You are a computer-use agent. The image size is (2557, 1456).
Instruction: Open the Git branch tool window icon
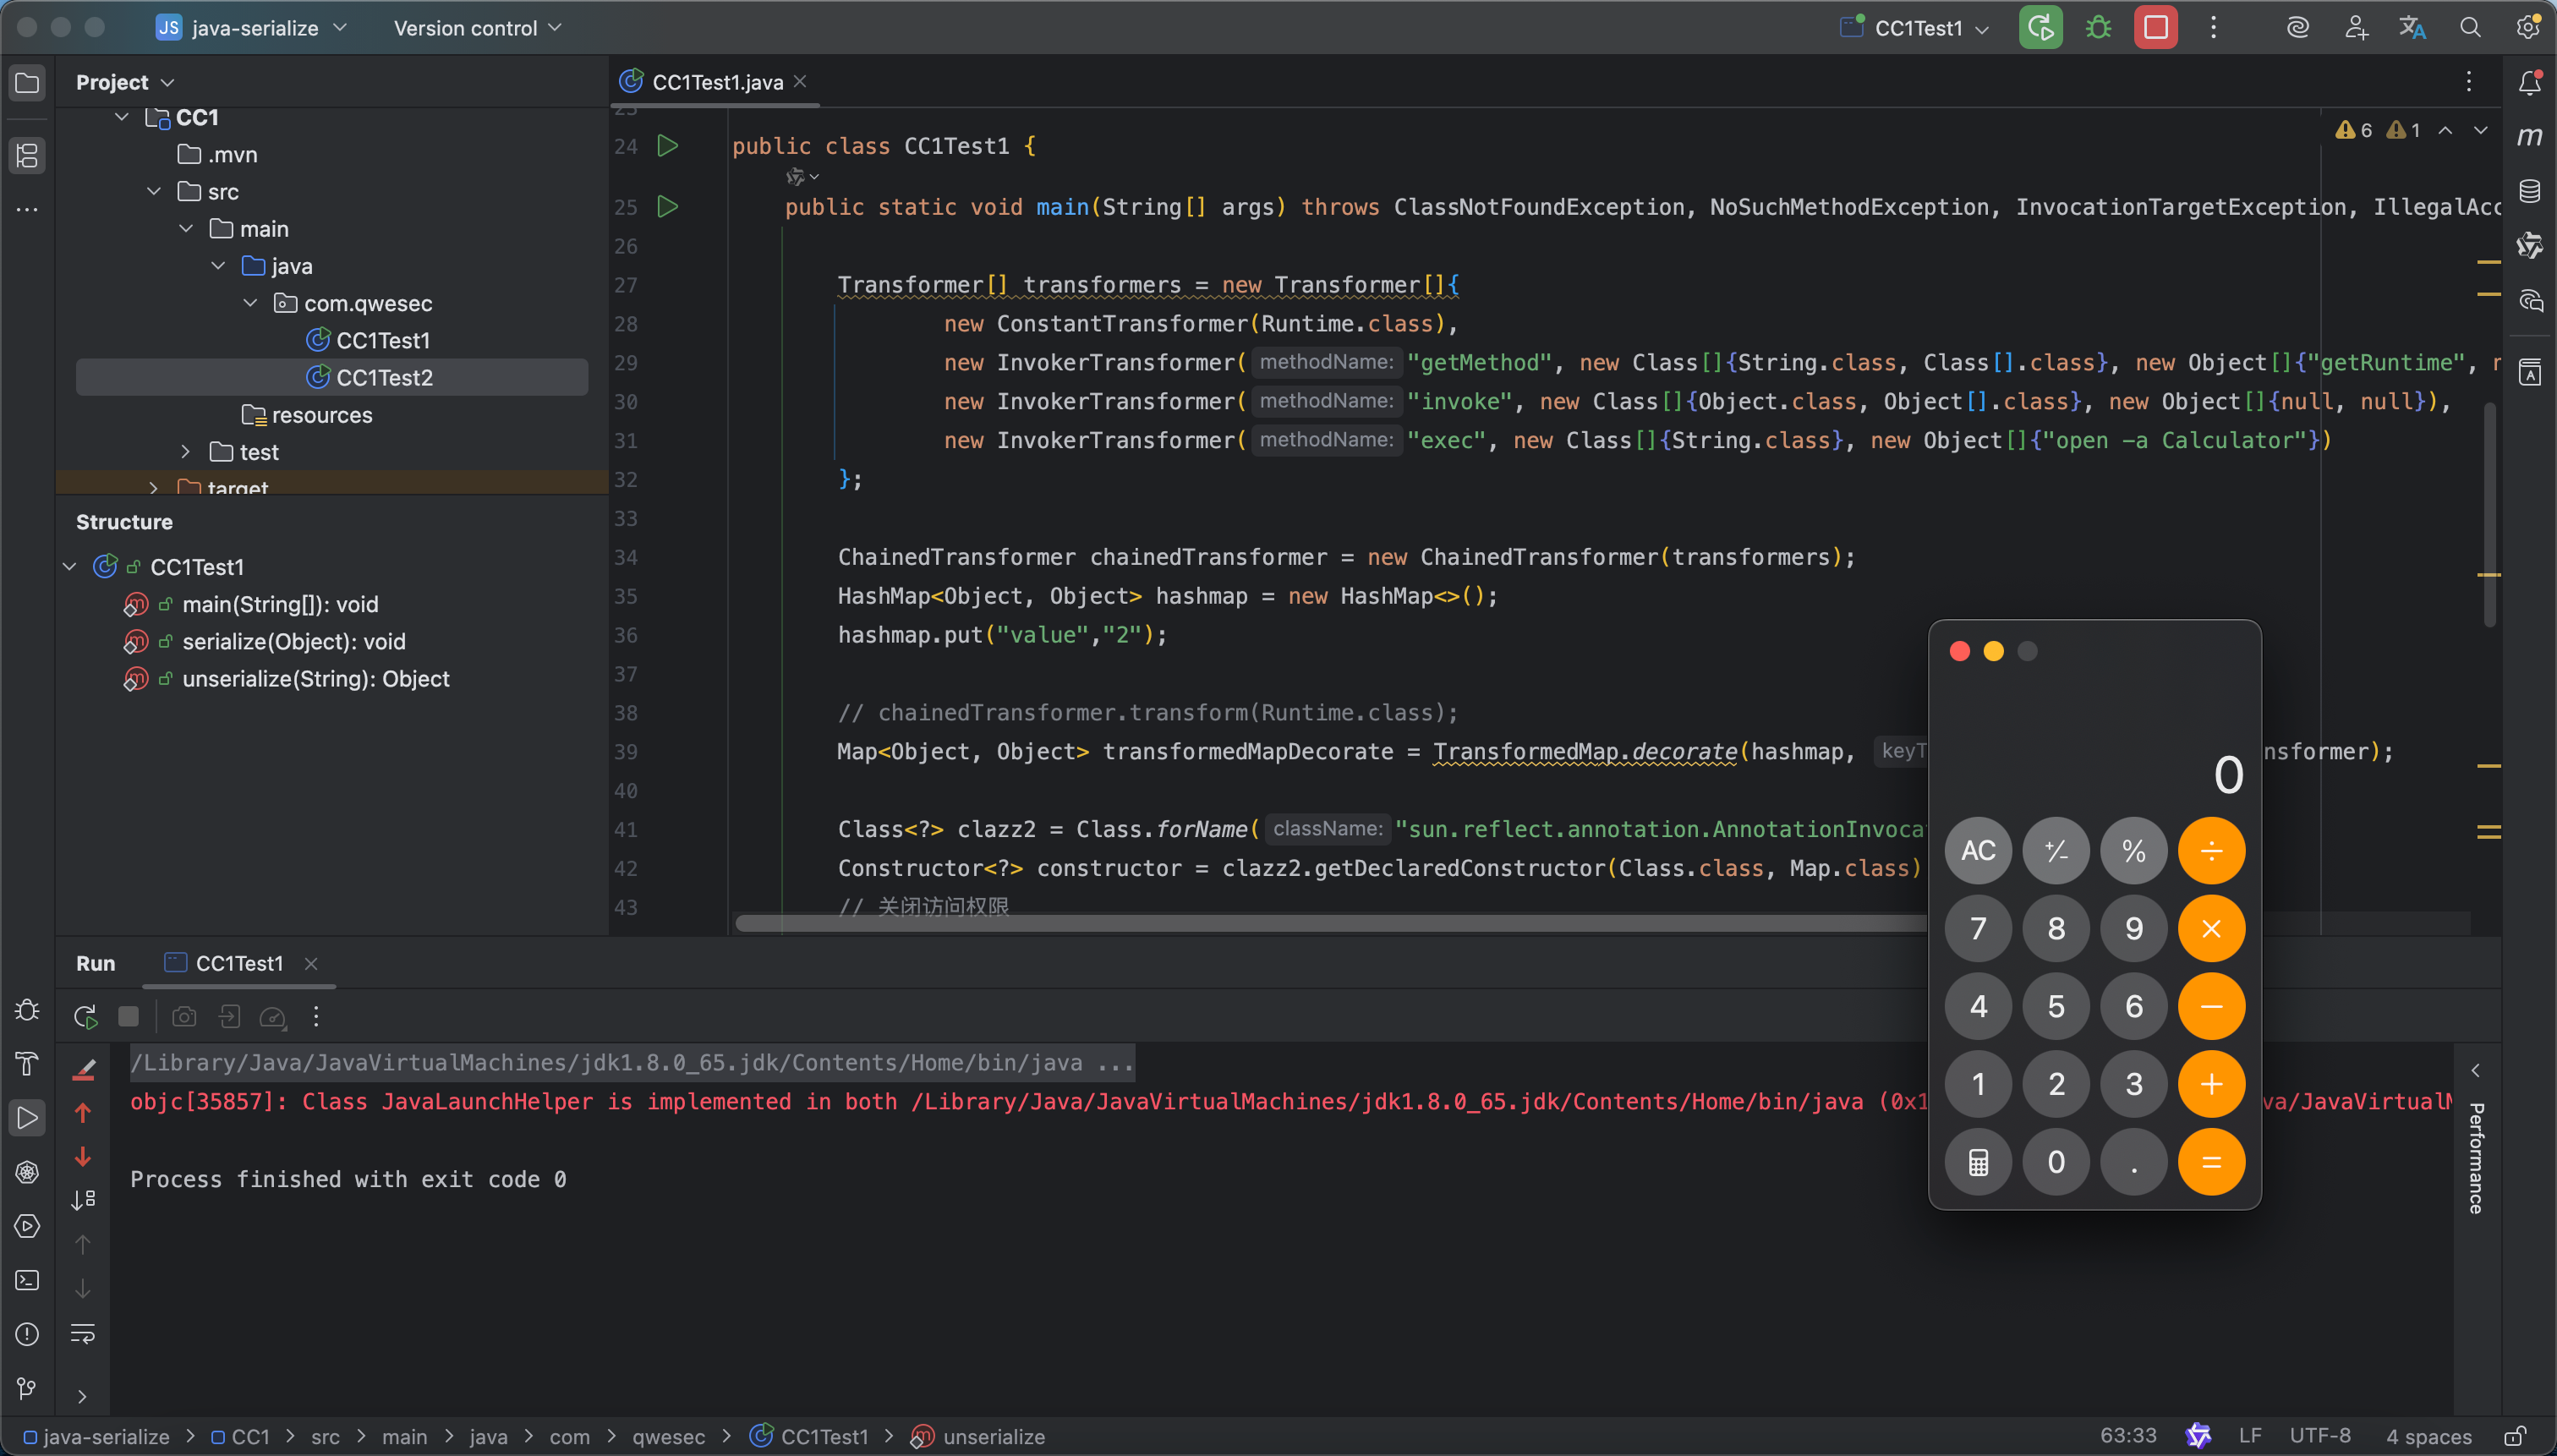pyautogui.click(x=27, y=1388)
